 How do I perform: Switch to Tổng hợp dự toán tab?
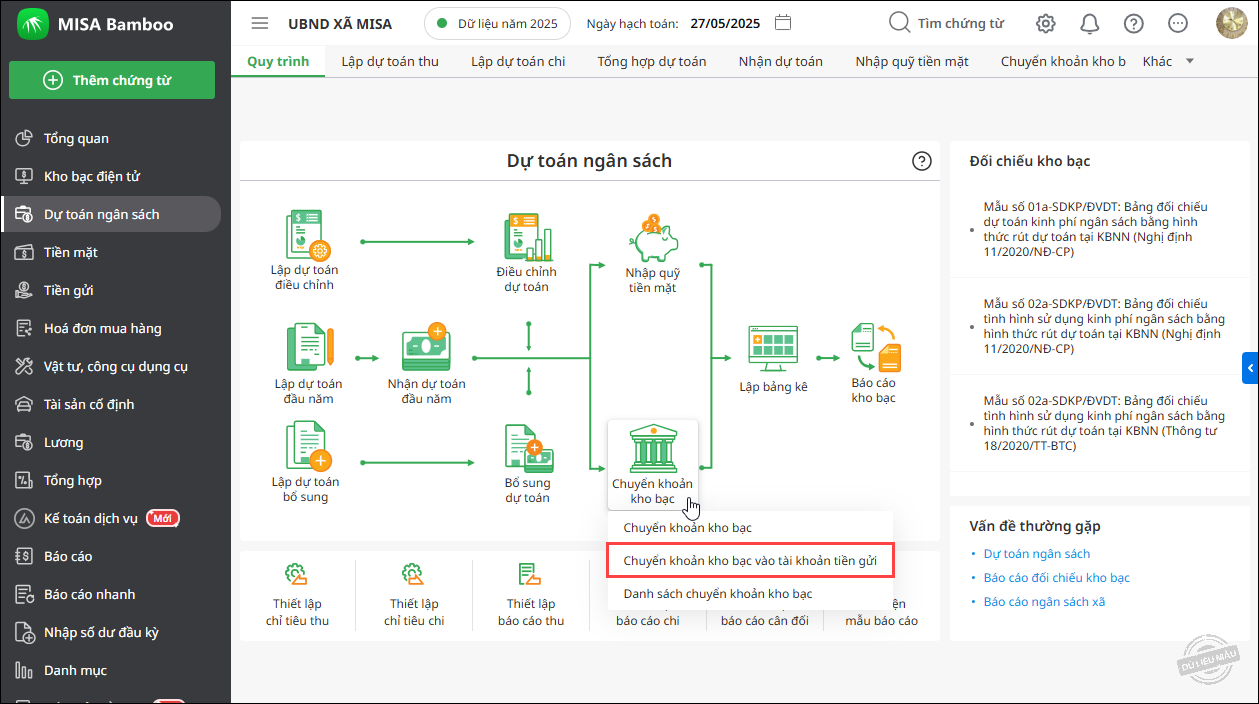[652, 61]
